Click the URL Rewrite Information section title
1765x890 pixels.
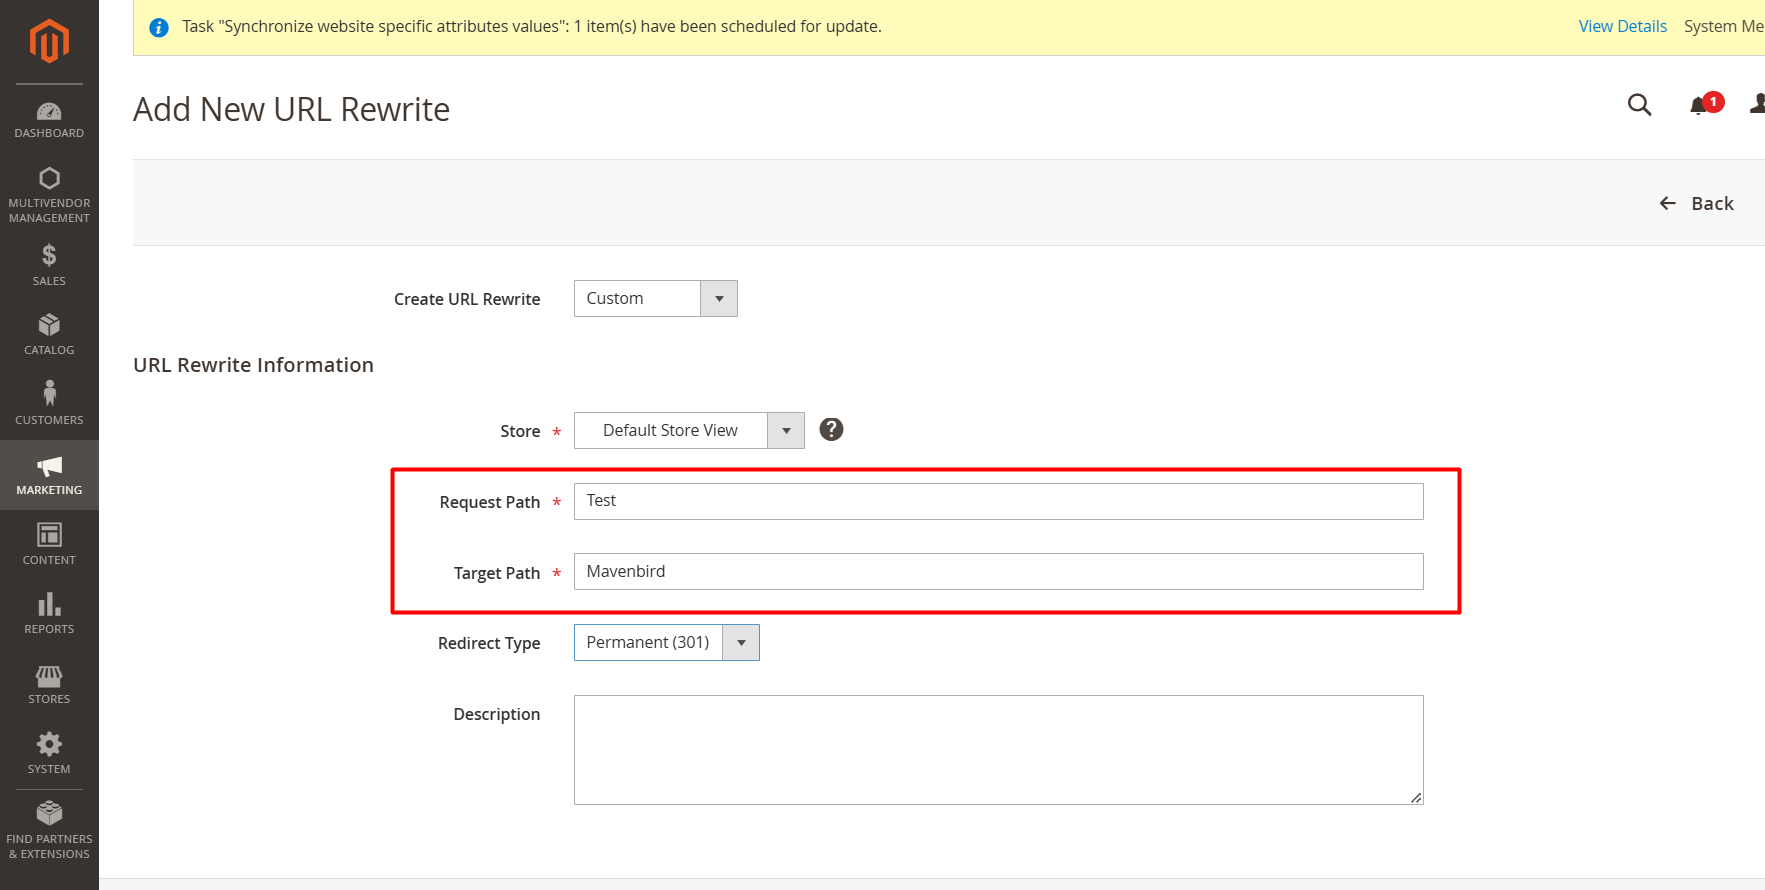click(x=253, y=365)
